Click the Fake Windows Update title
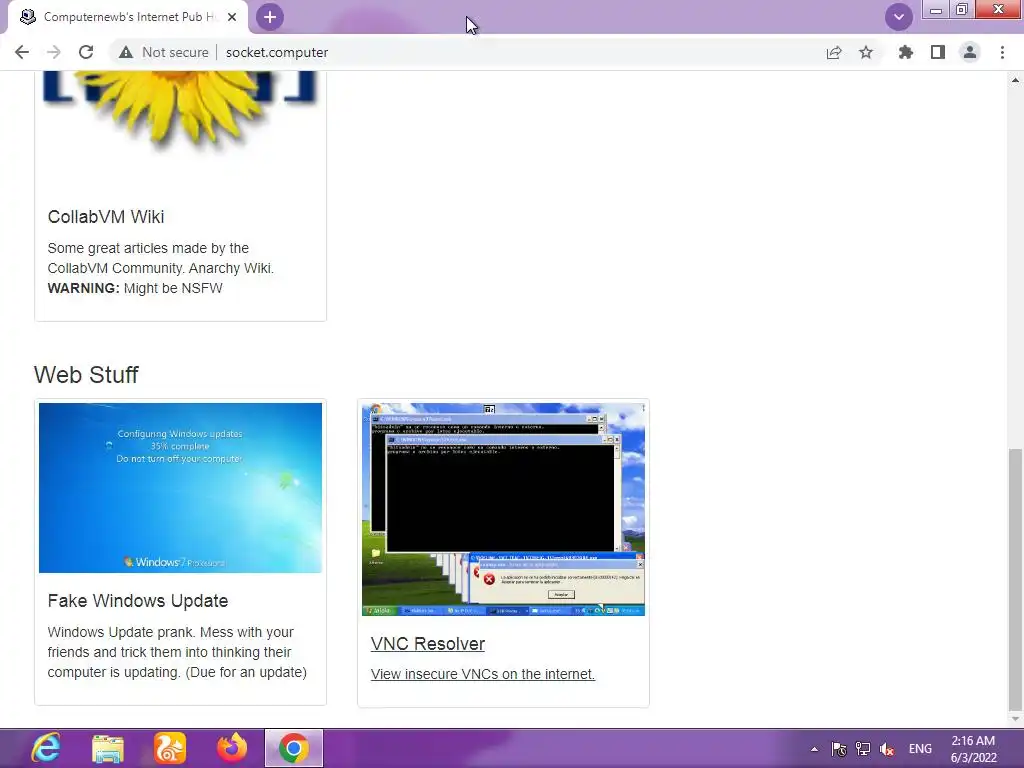 (x=138, y=601)
